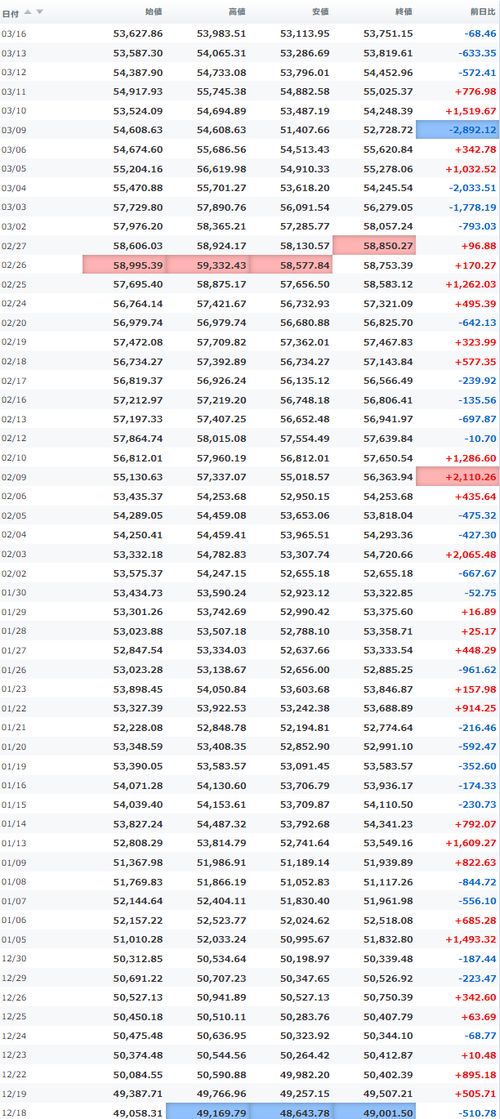
Task: Click the +1,519.67 change on 03/10
Action: coord(470,111)
